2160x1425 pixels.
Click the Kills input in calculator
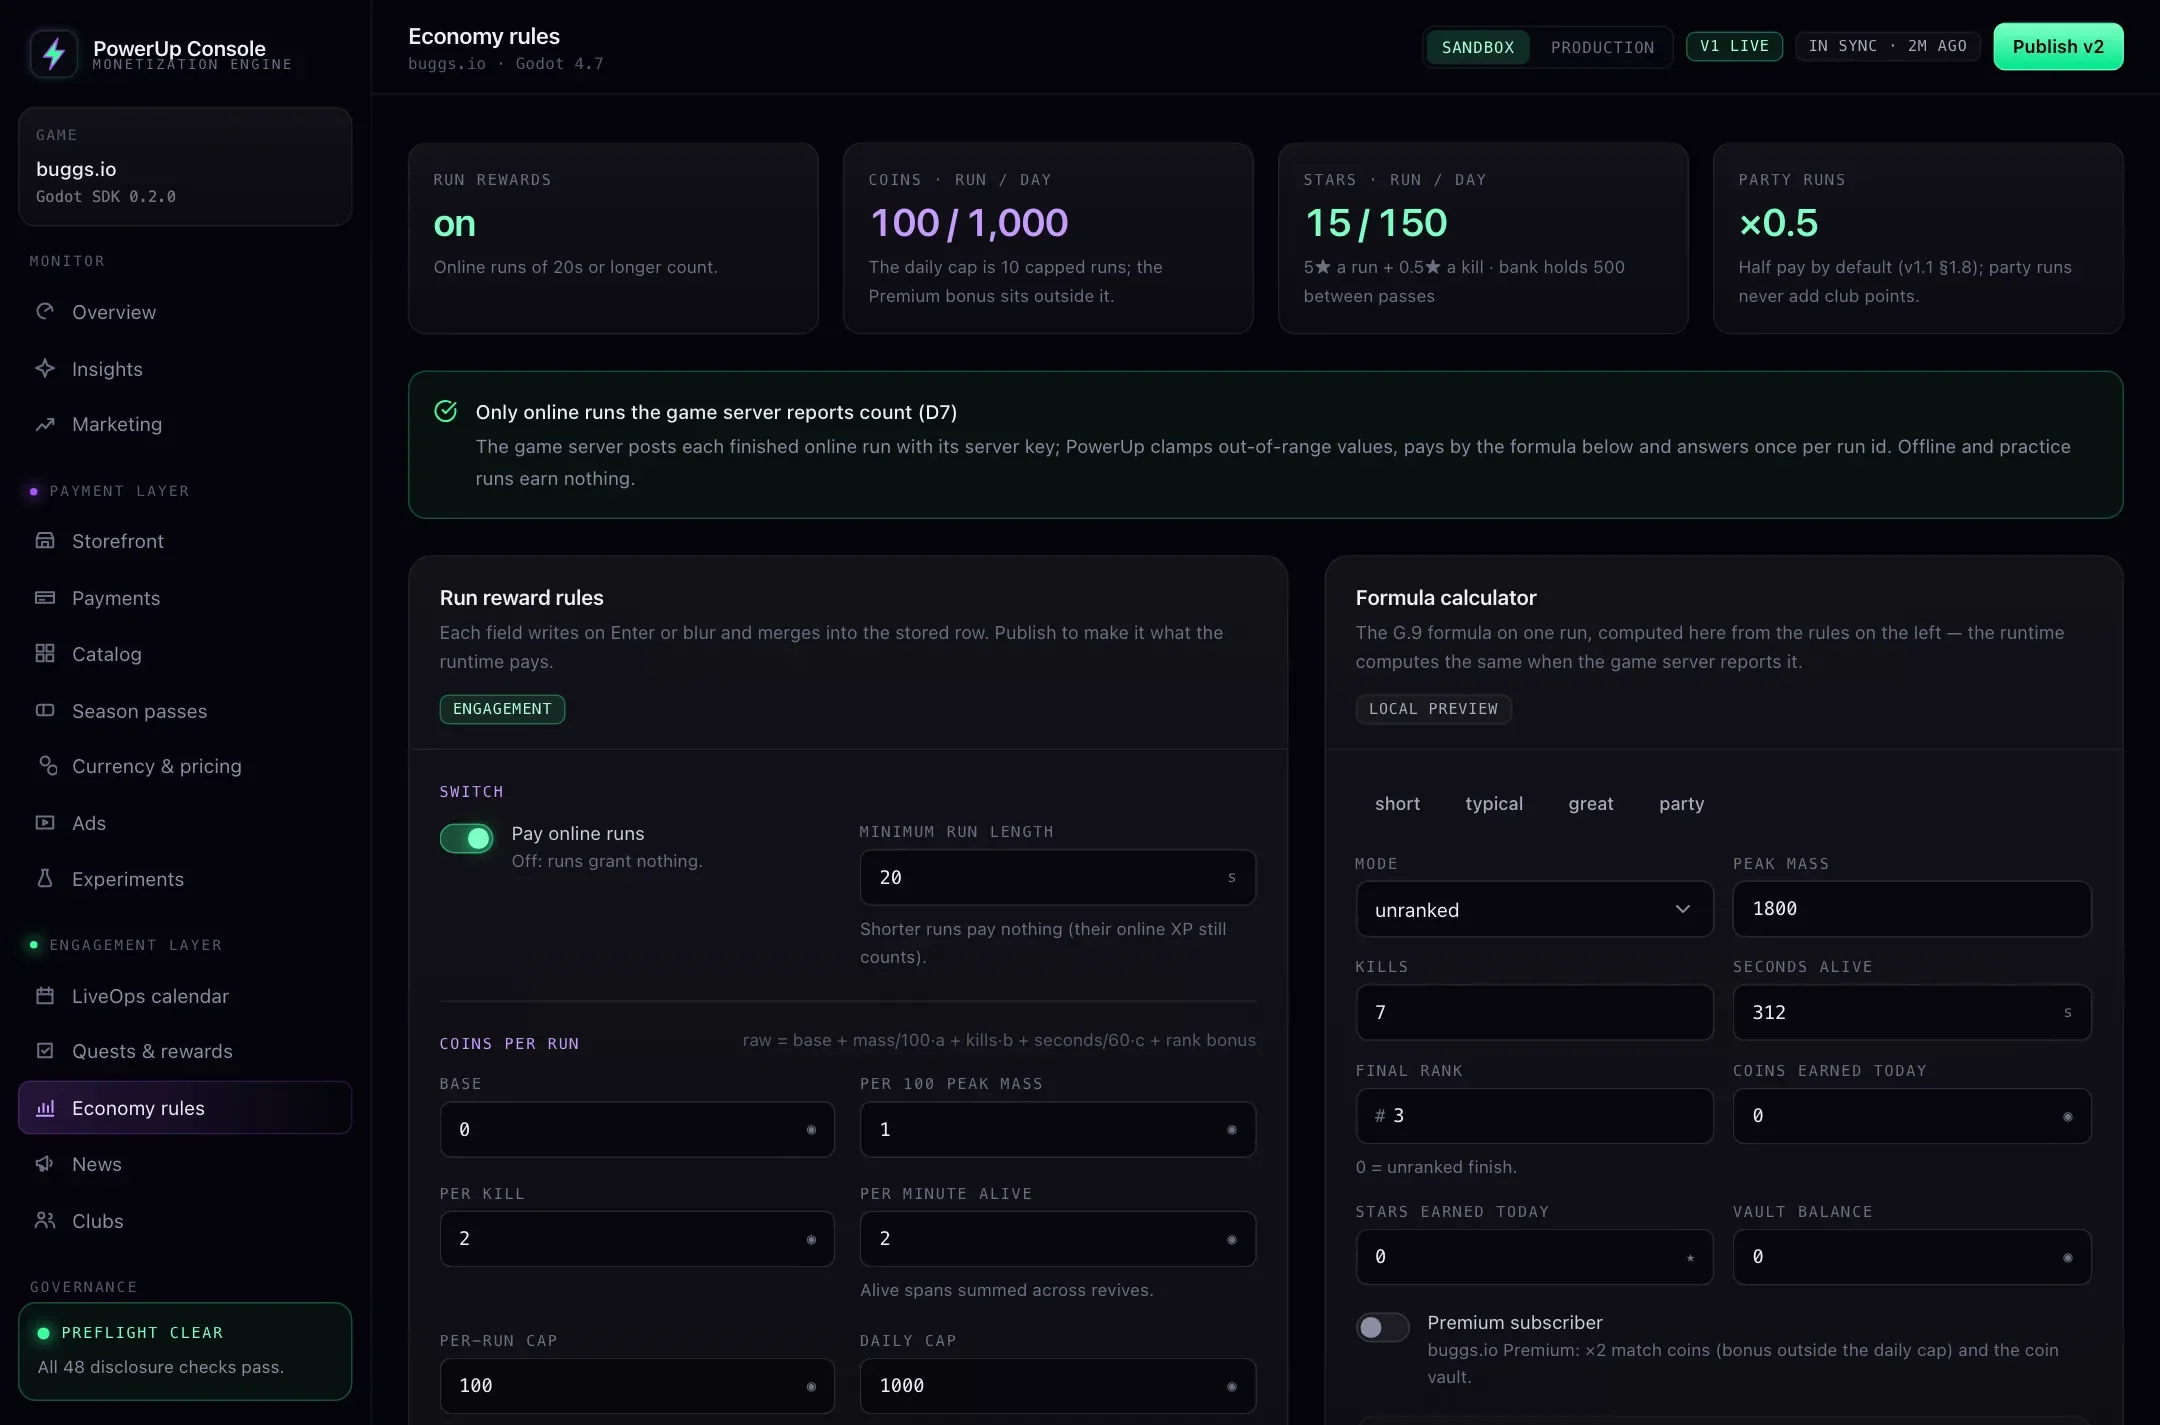click(x=1534, y=1012)
